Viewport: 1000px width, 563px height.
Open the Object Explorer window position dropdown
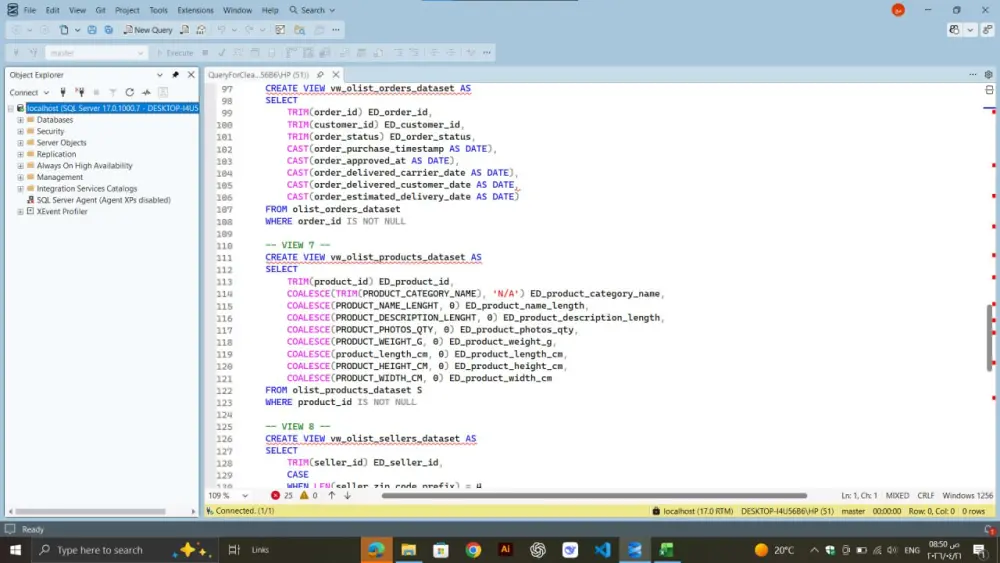pos(159,75)
